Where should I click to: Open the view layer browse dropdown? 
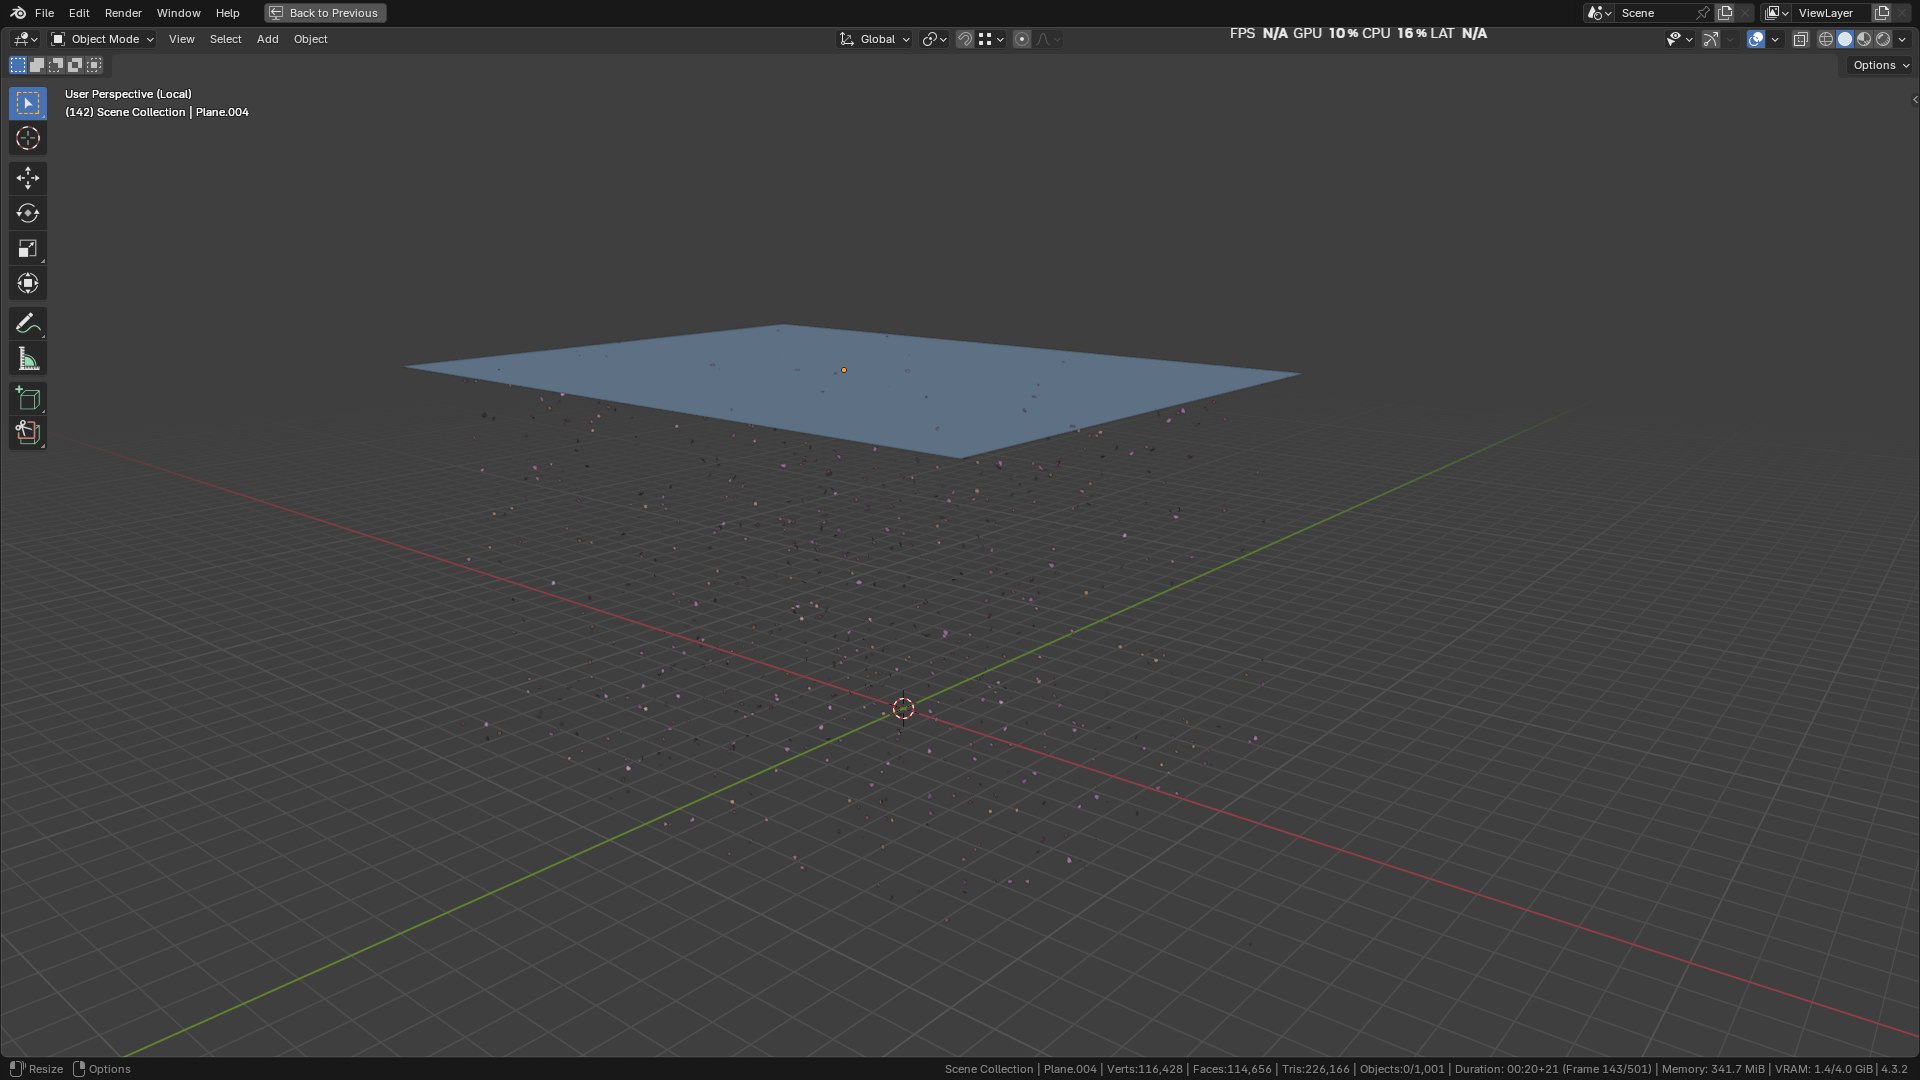(x=1776, y=13)
